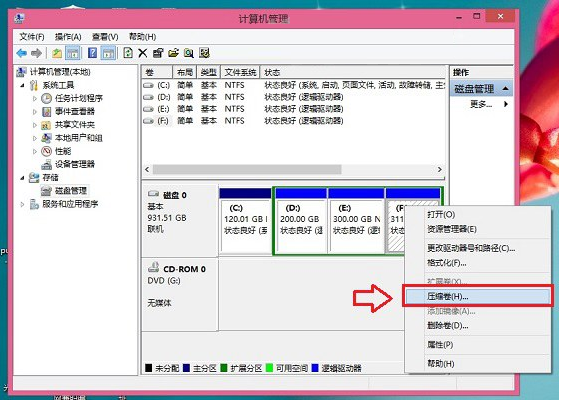Click the Up one level folder icon
The height and width of the screenshot is (402, 561).
pyautogui.click(x=57, y=53)
